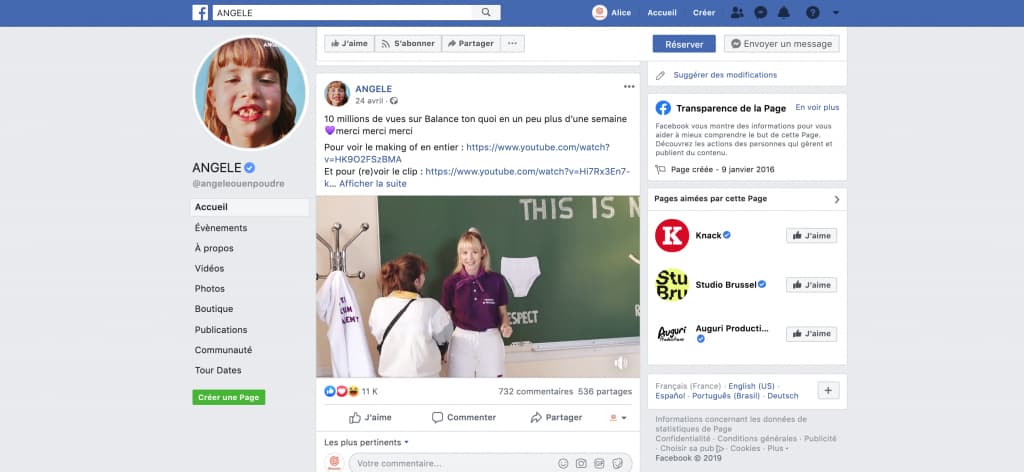Go to Accueil in top bar
The height and width of the screenshot is (472, 1024).
point(662,12)
